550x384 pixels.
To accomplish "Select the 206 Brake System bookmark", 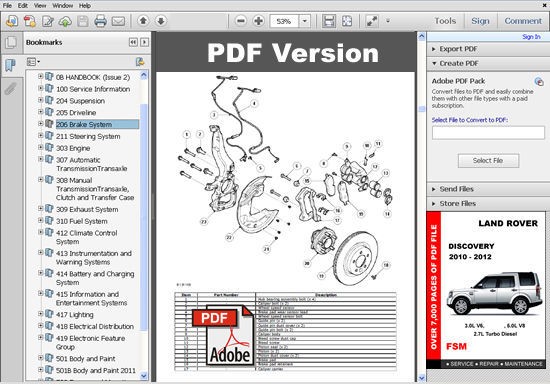I will [97, 124].
